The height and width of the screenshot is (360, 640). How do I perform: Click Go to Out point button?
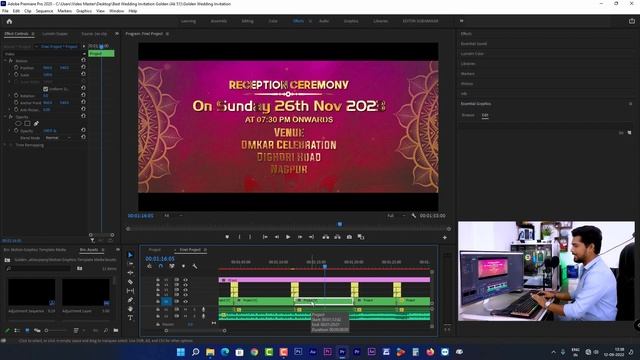(311, 237)
